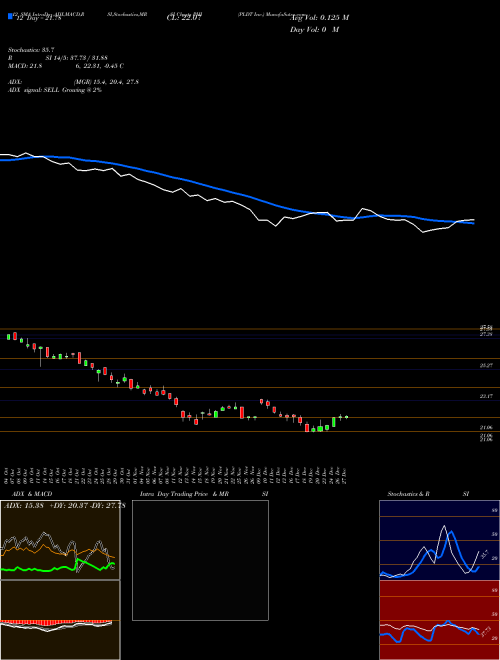Click 'ADX signal: SELL Growing @ 2%' text
500x660 pixels.
[55, 90]
